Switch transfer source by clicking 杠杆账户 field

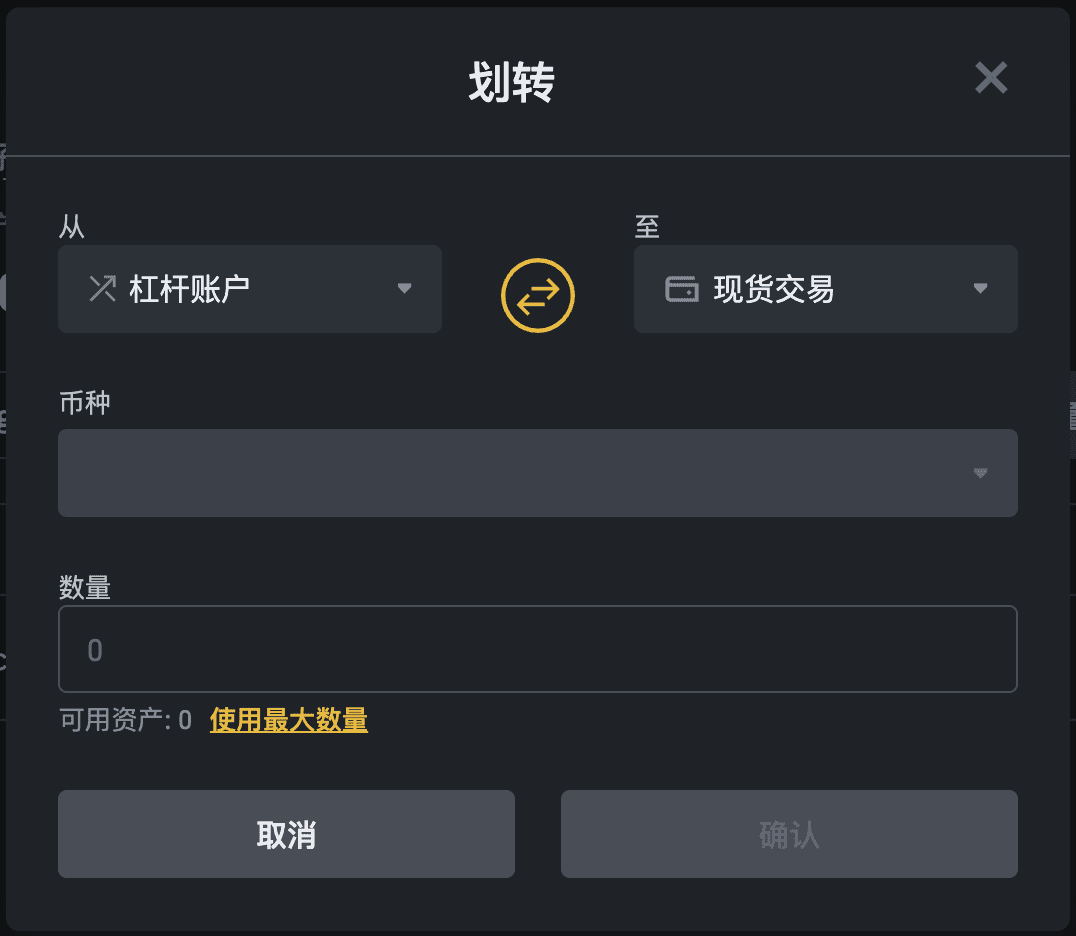pos(249,288)
